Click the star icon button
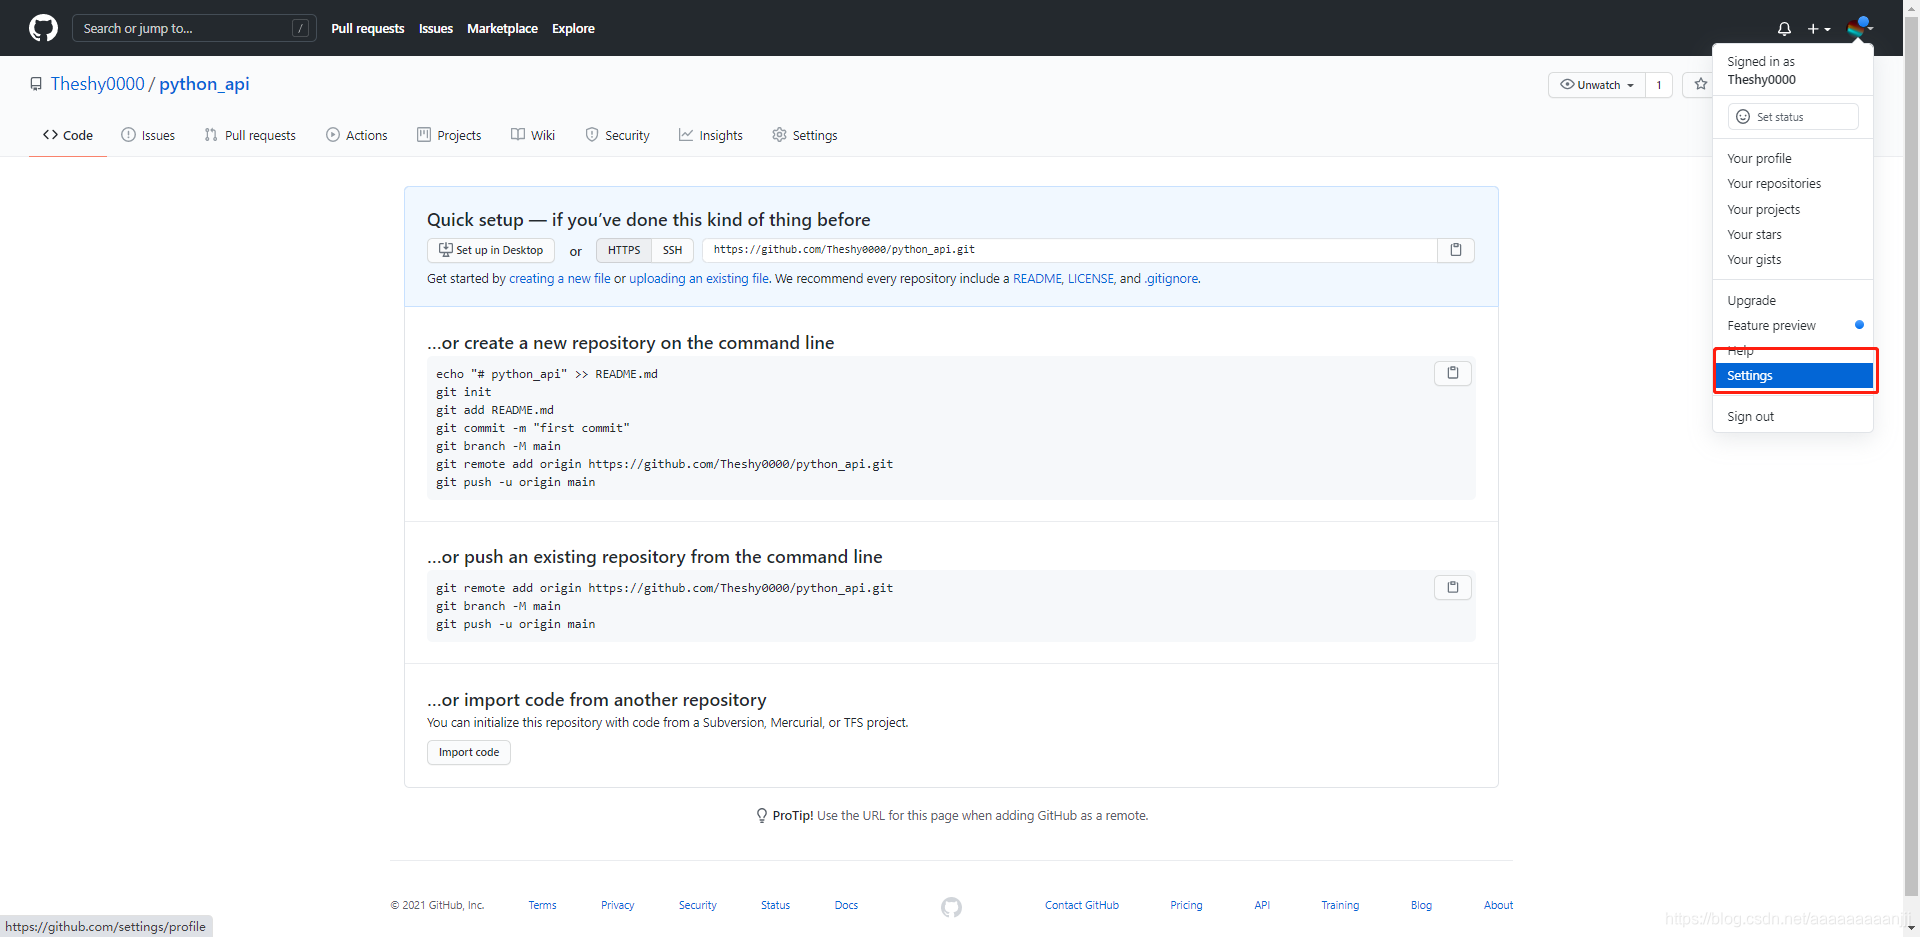1920x937 pixels. click(x=1700, y=85)
